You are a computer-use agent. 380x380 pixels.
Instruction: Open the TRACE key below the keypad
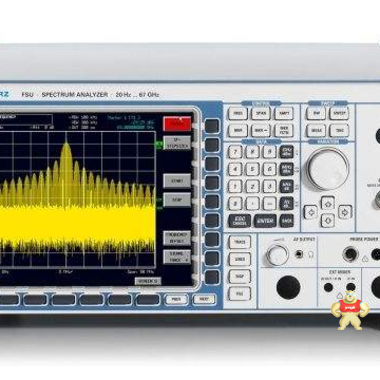(240, 242)
